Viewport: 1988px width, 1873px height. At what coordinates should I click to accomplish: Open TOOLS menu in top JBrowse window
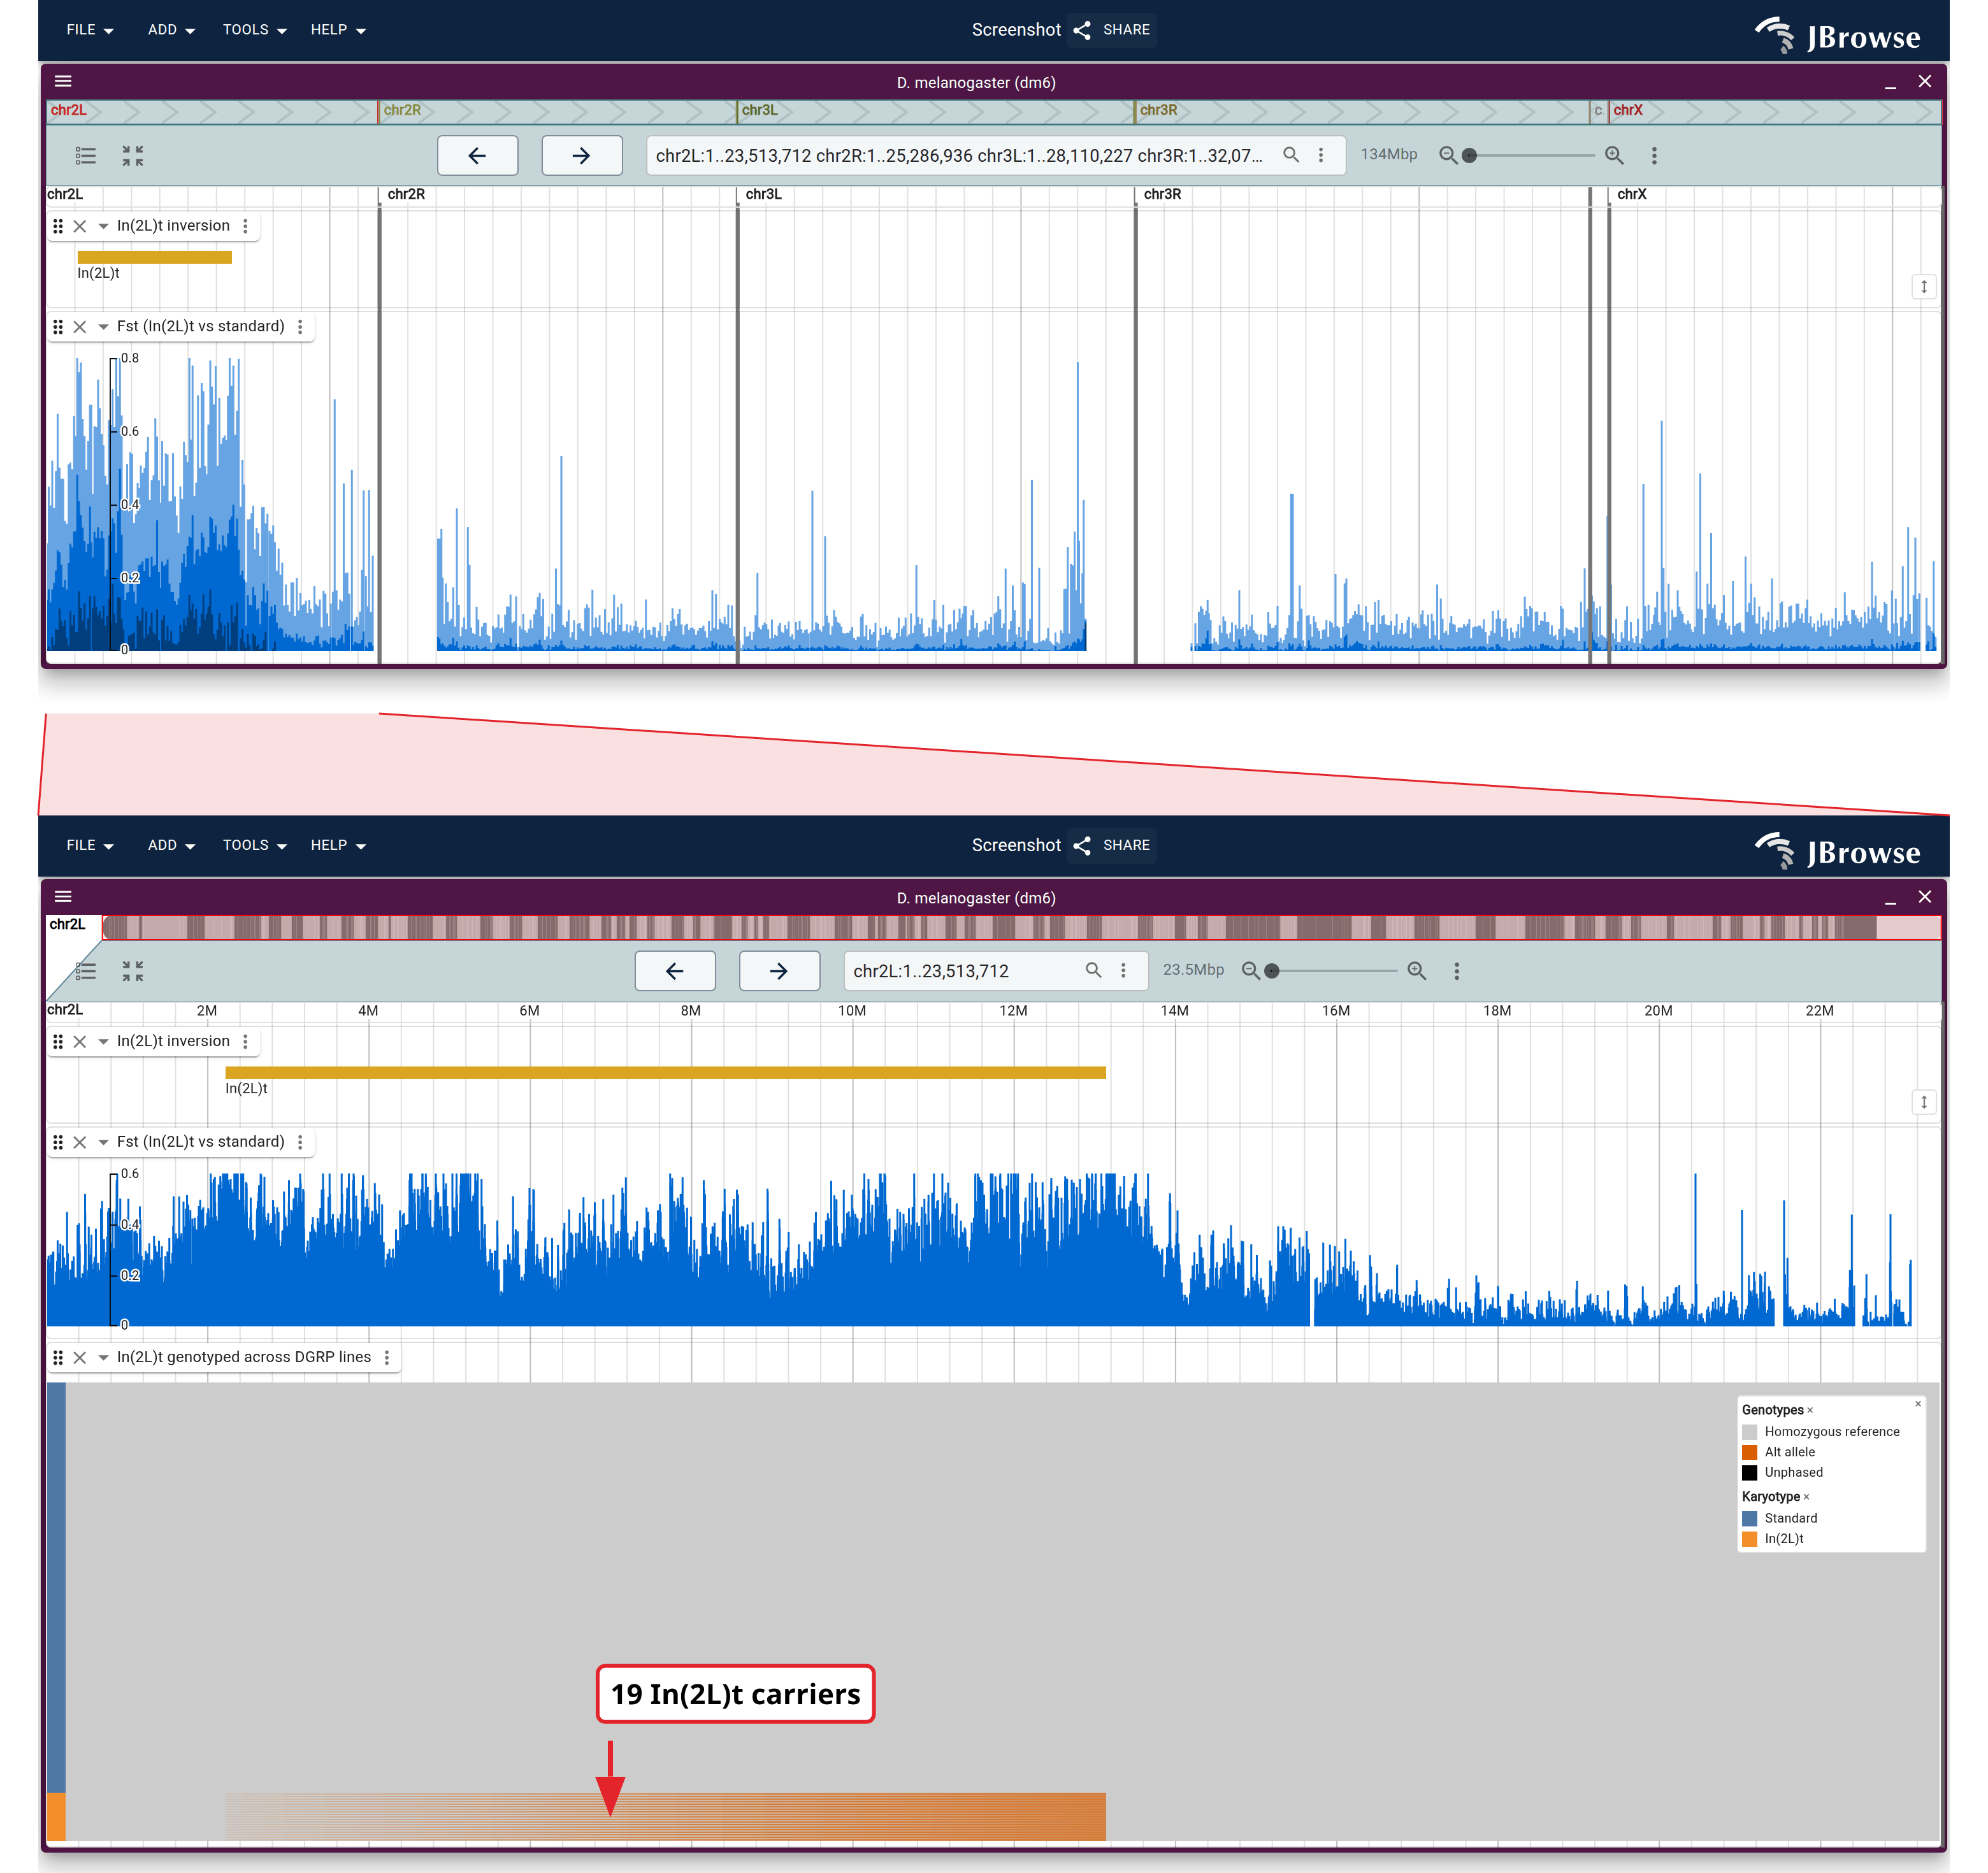tap(254, 30)
